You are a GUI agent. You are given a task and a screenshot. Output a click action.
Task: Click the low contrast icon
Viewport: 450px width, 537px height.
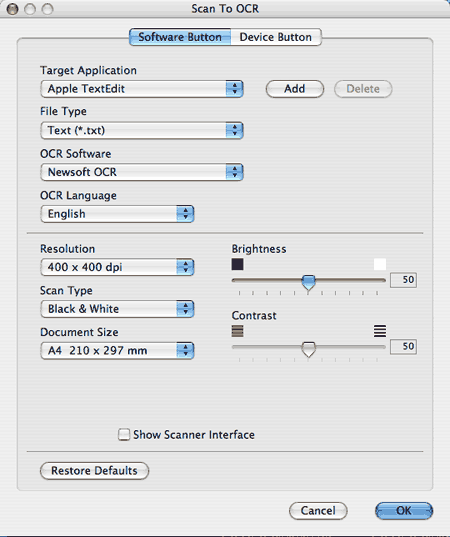point(237,331)
